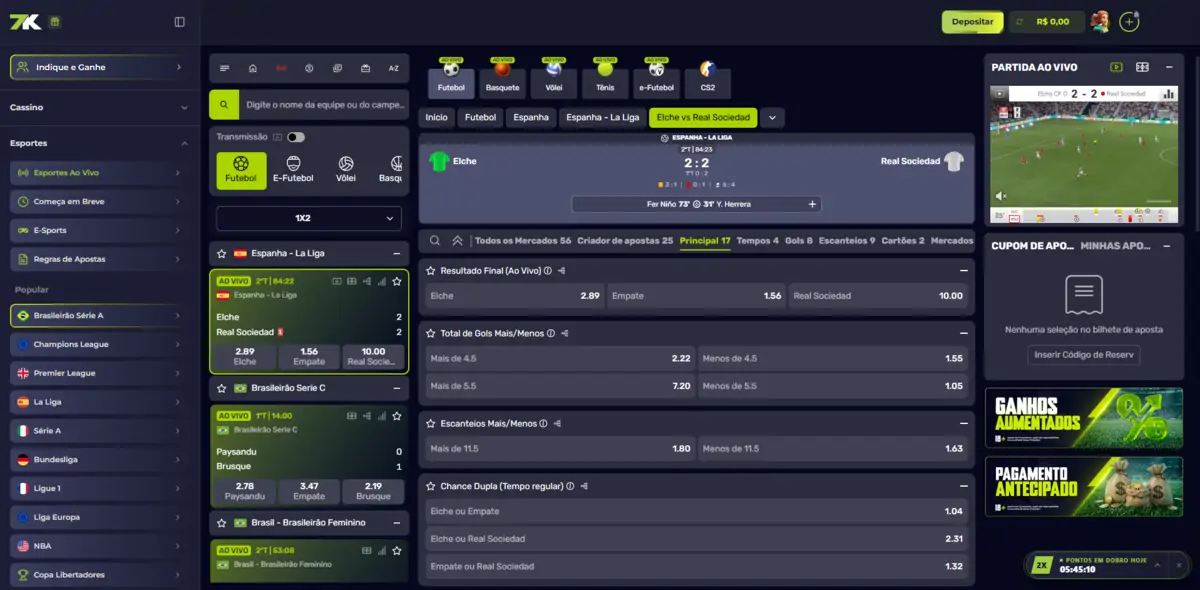Collapse the left sidebar panel icon
The height and width of the screenshot is (590, 1200).
pyautogui.click(x=179, y=21)
